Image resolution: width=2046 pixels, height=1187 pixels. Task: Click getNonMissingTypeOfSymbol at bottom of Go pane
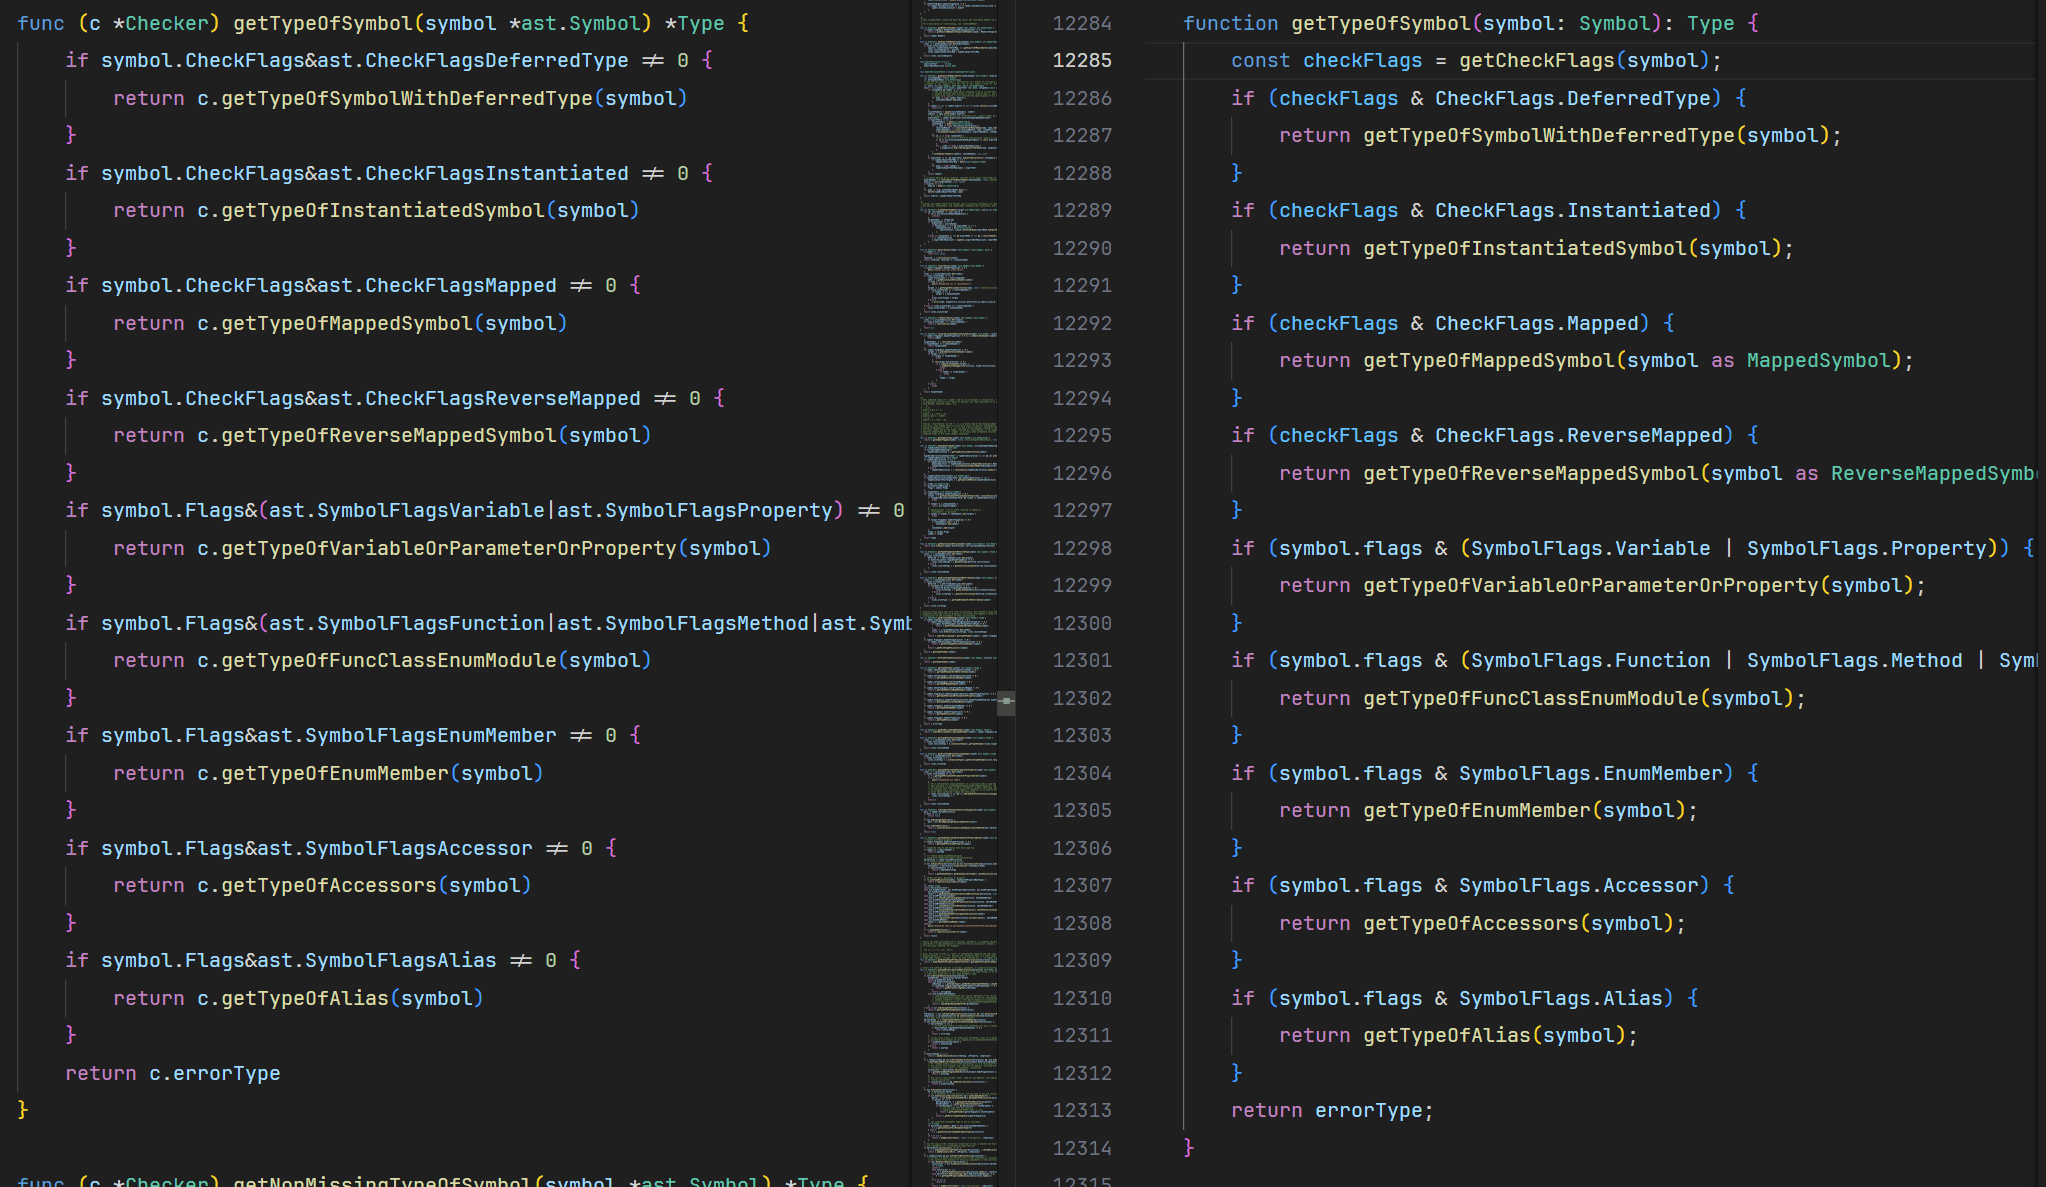click(x=383, y=1181)
